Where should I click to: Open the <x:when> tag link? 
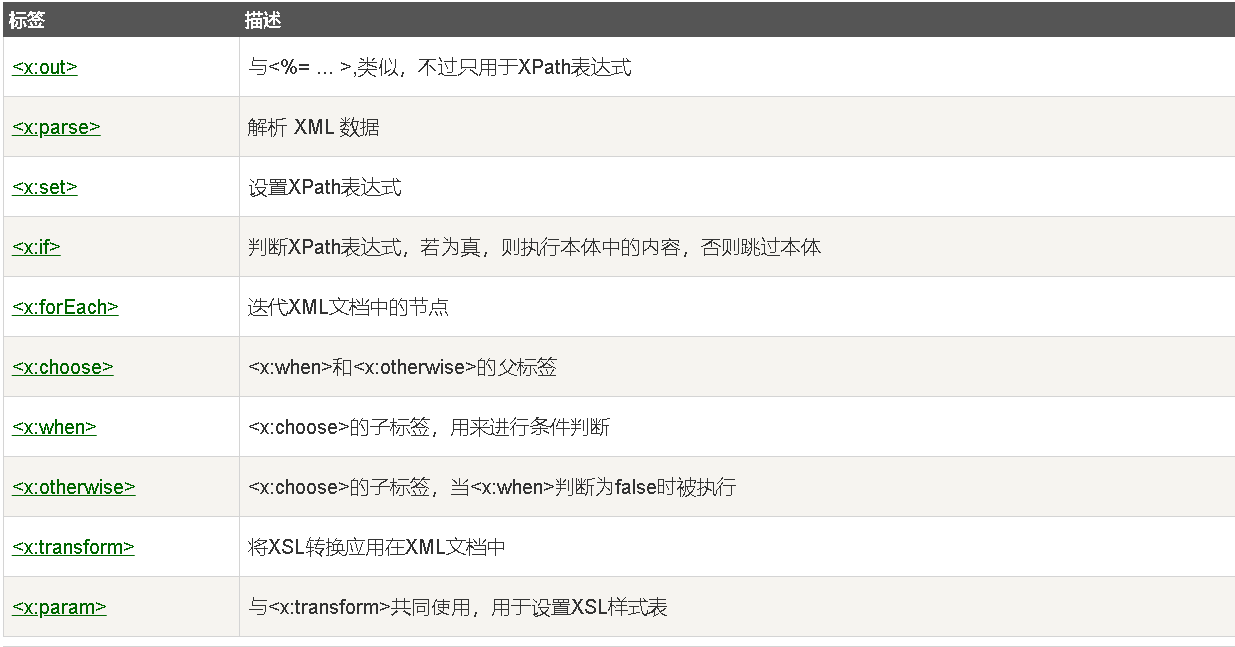pyautogui.click(x=54, y=427)
